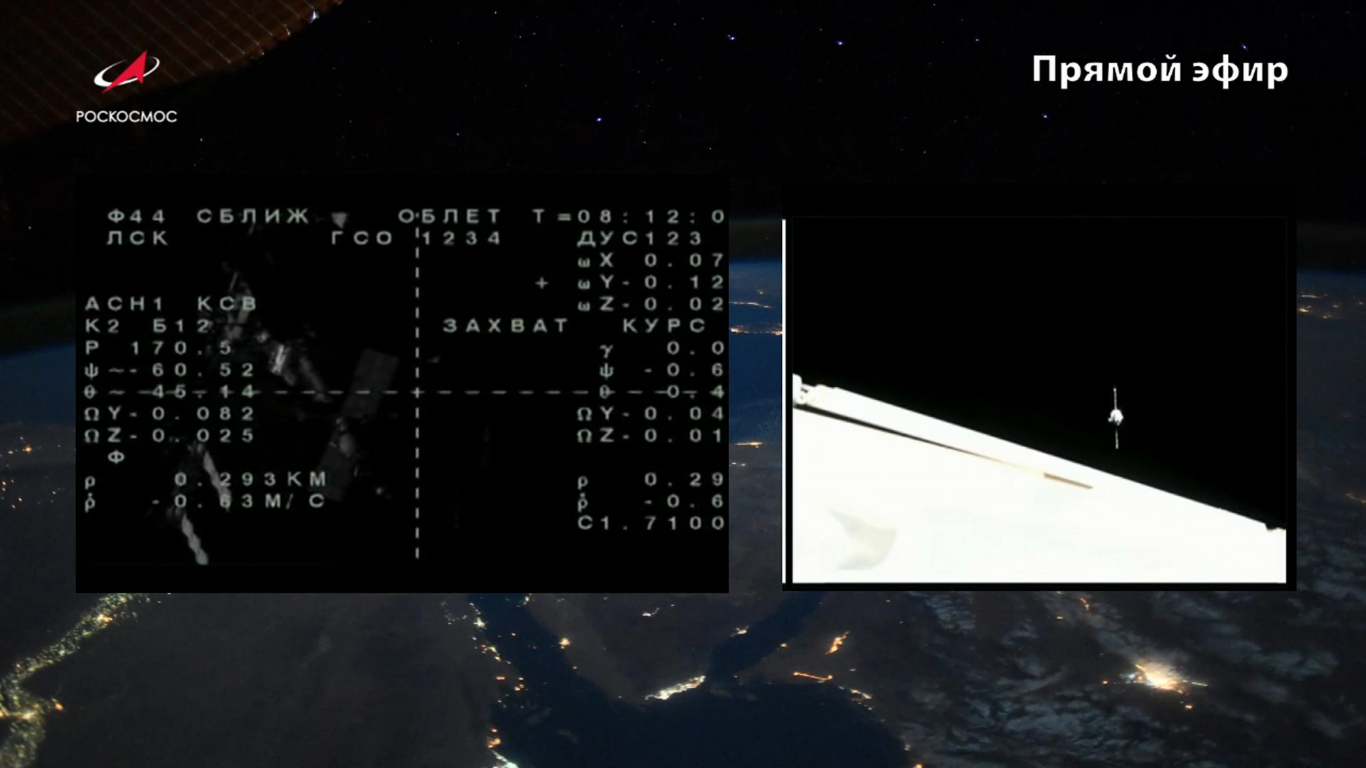
Task: Click the ДУС123 label
Action: click(640, 238)
